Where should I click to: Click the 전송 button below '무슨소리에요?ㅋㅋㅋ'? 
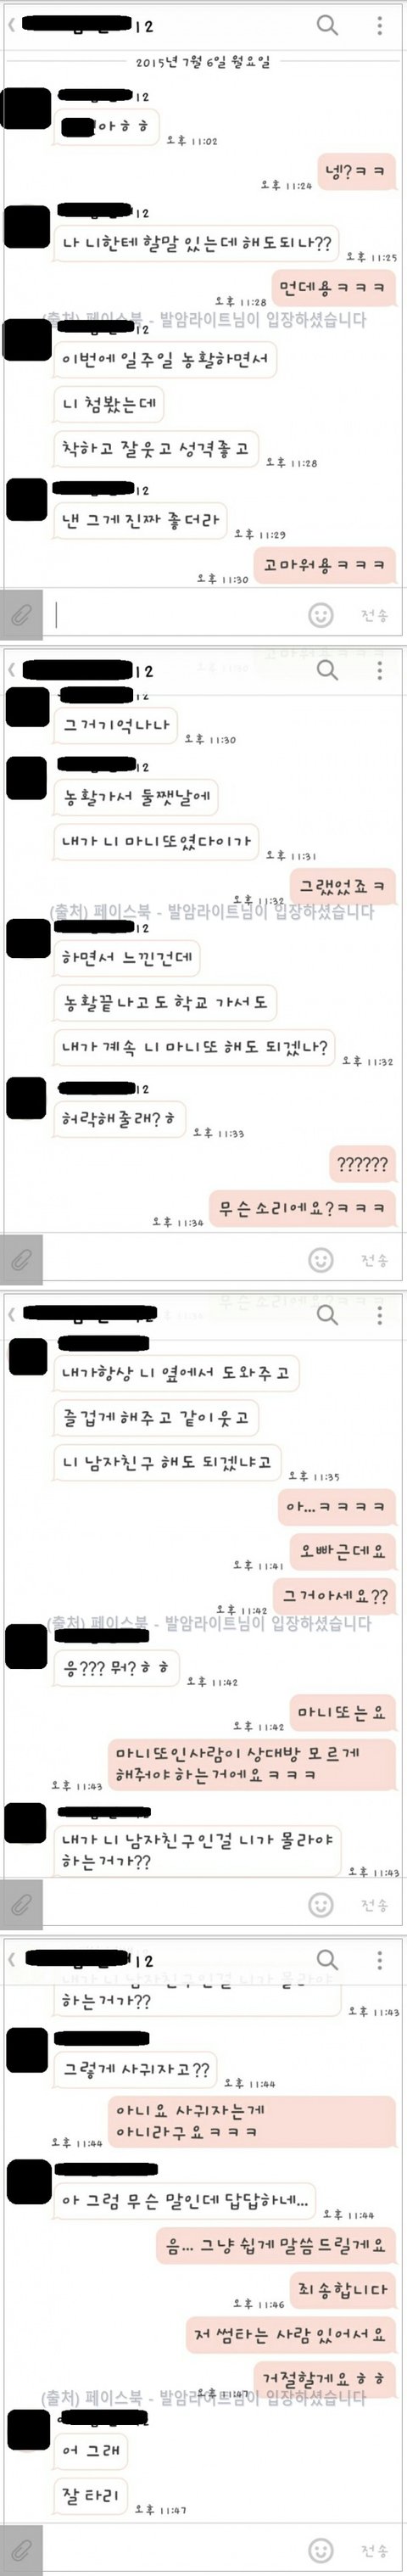tap(374, 1260)
